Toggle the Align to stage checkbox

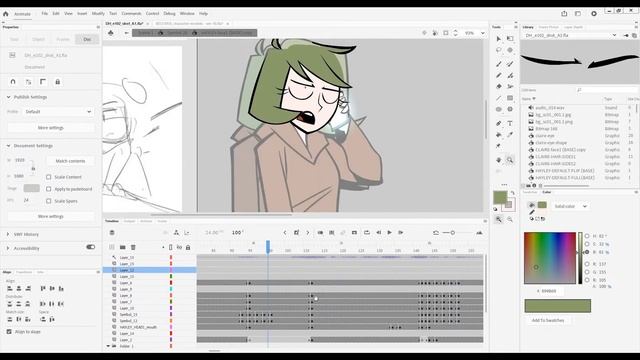[x=9, y=332]
